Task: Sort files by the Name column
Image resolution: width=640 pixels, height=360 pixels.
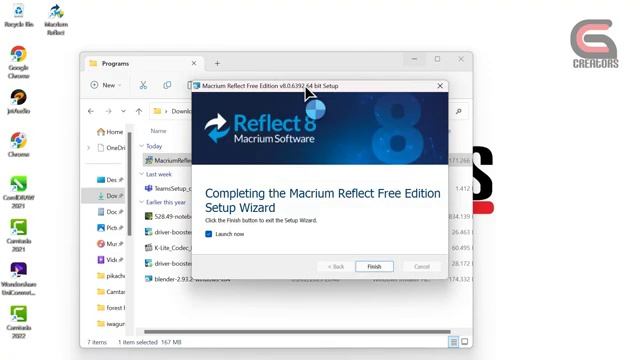Action: click(x=158, y=131)
